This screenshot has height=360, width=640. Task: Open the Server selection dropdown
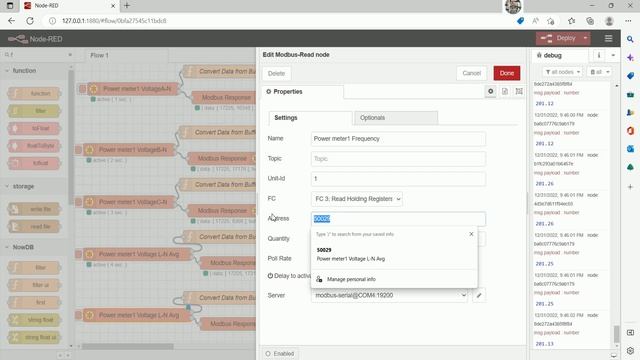tap(389, 295)
